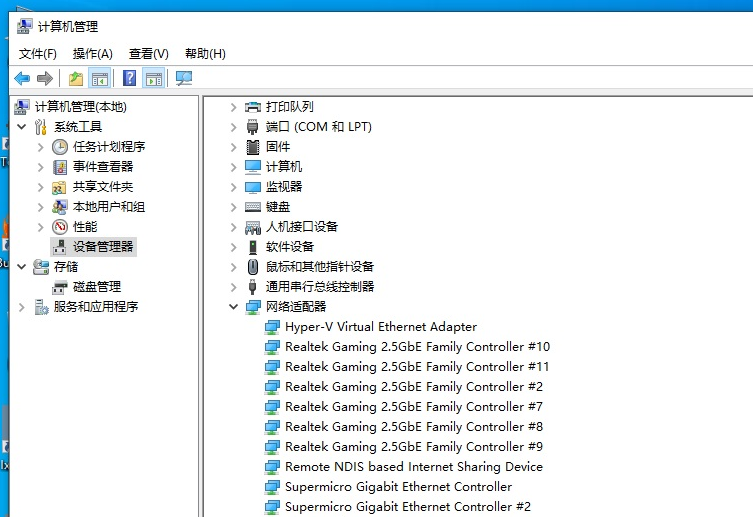
Task: Select Realtek Gaming 2.5GbE Family Controller #8
Action: click(x=413, y=427)
